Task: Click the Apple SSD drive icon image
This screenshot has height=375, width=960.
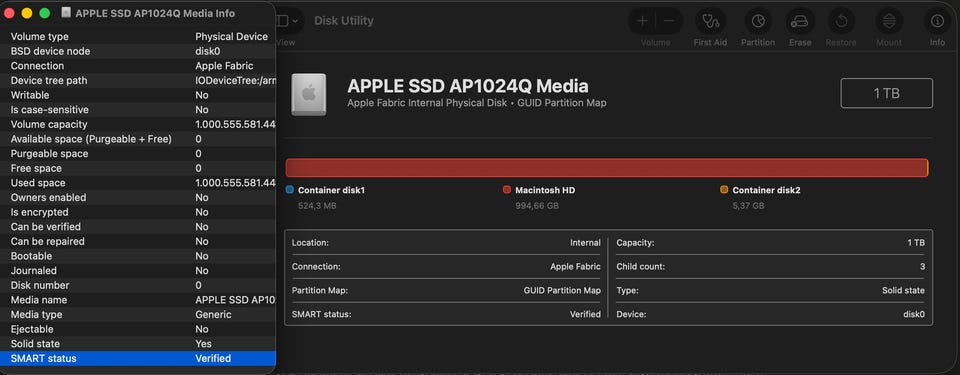Action: (x=309, y=94)
